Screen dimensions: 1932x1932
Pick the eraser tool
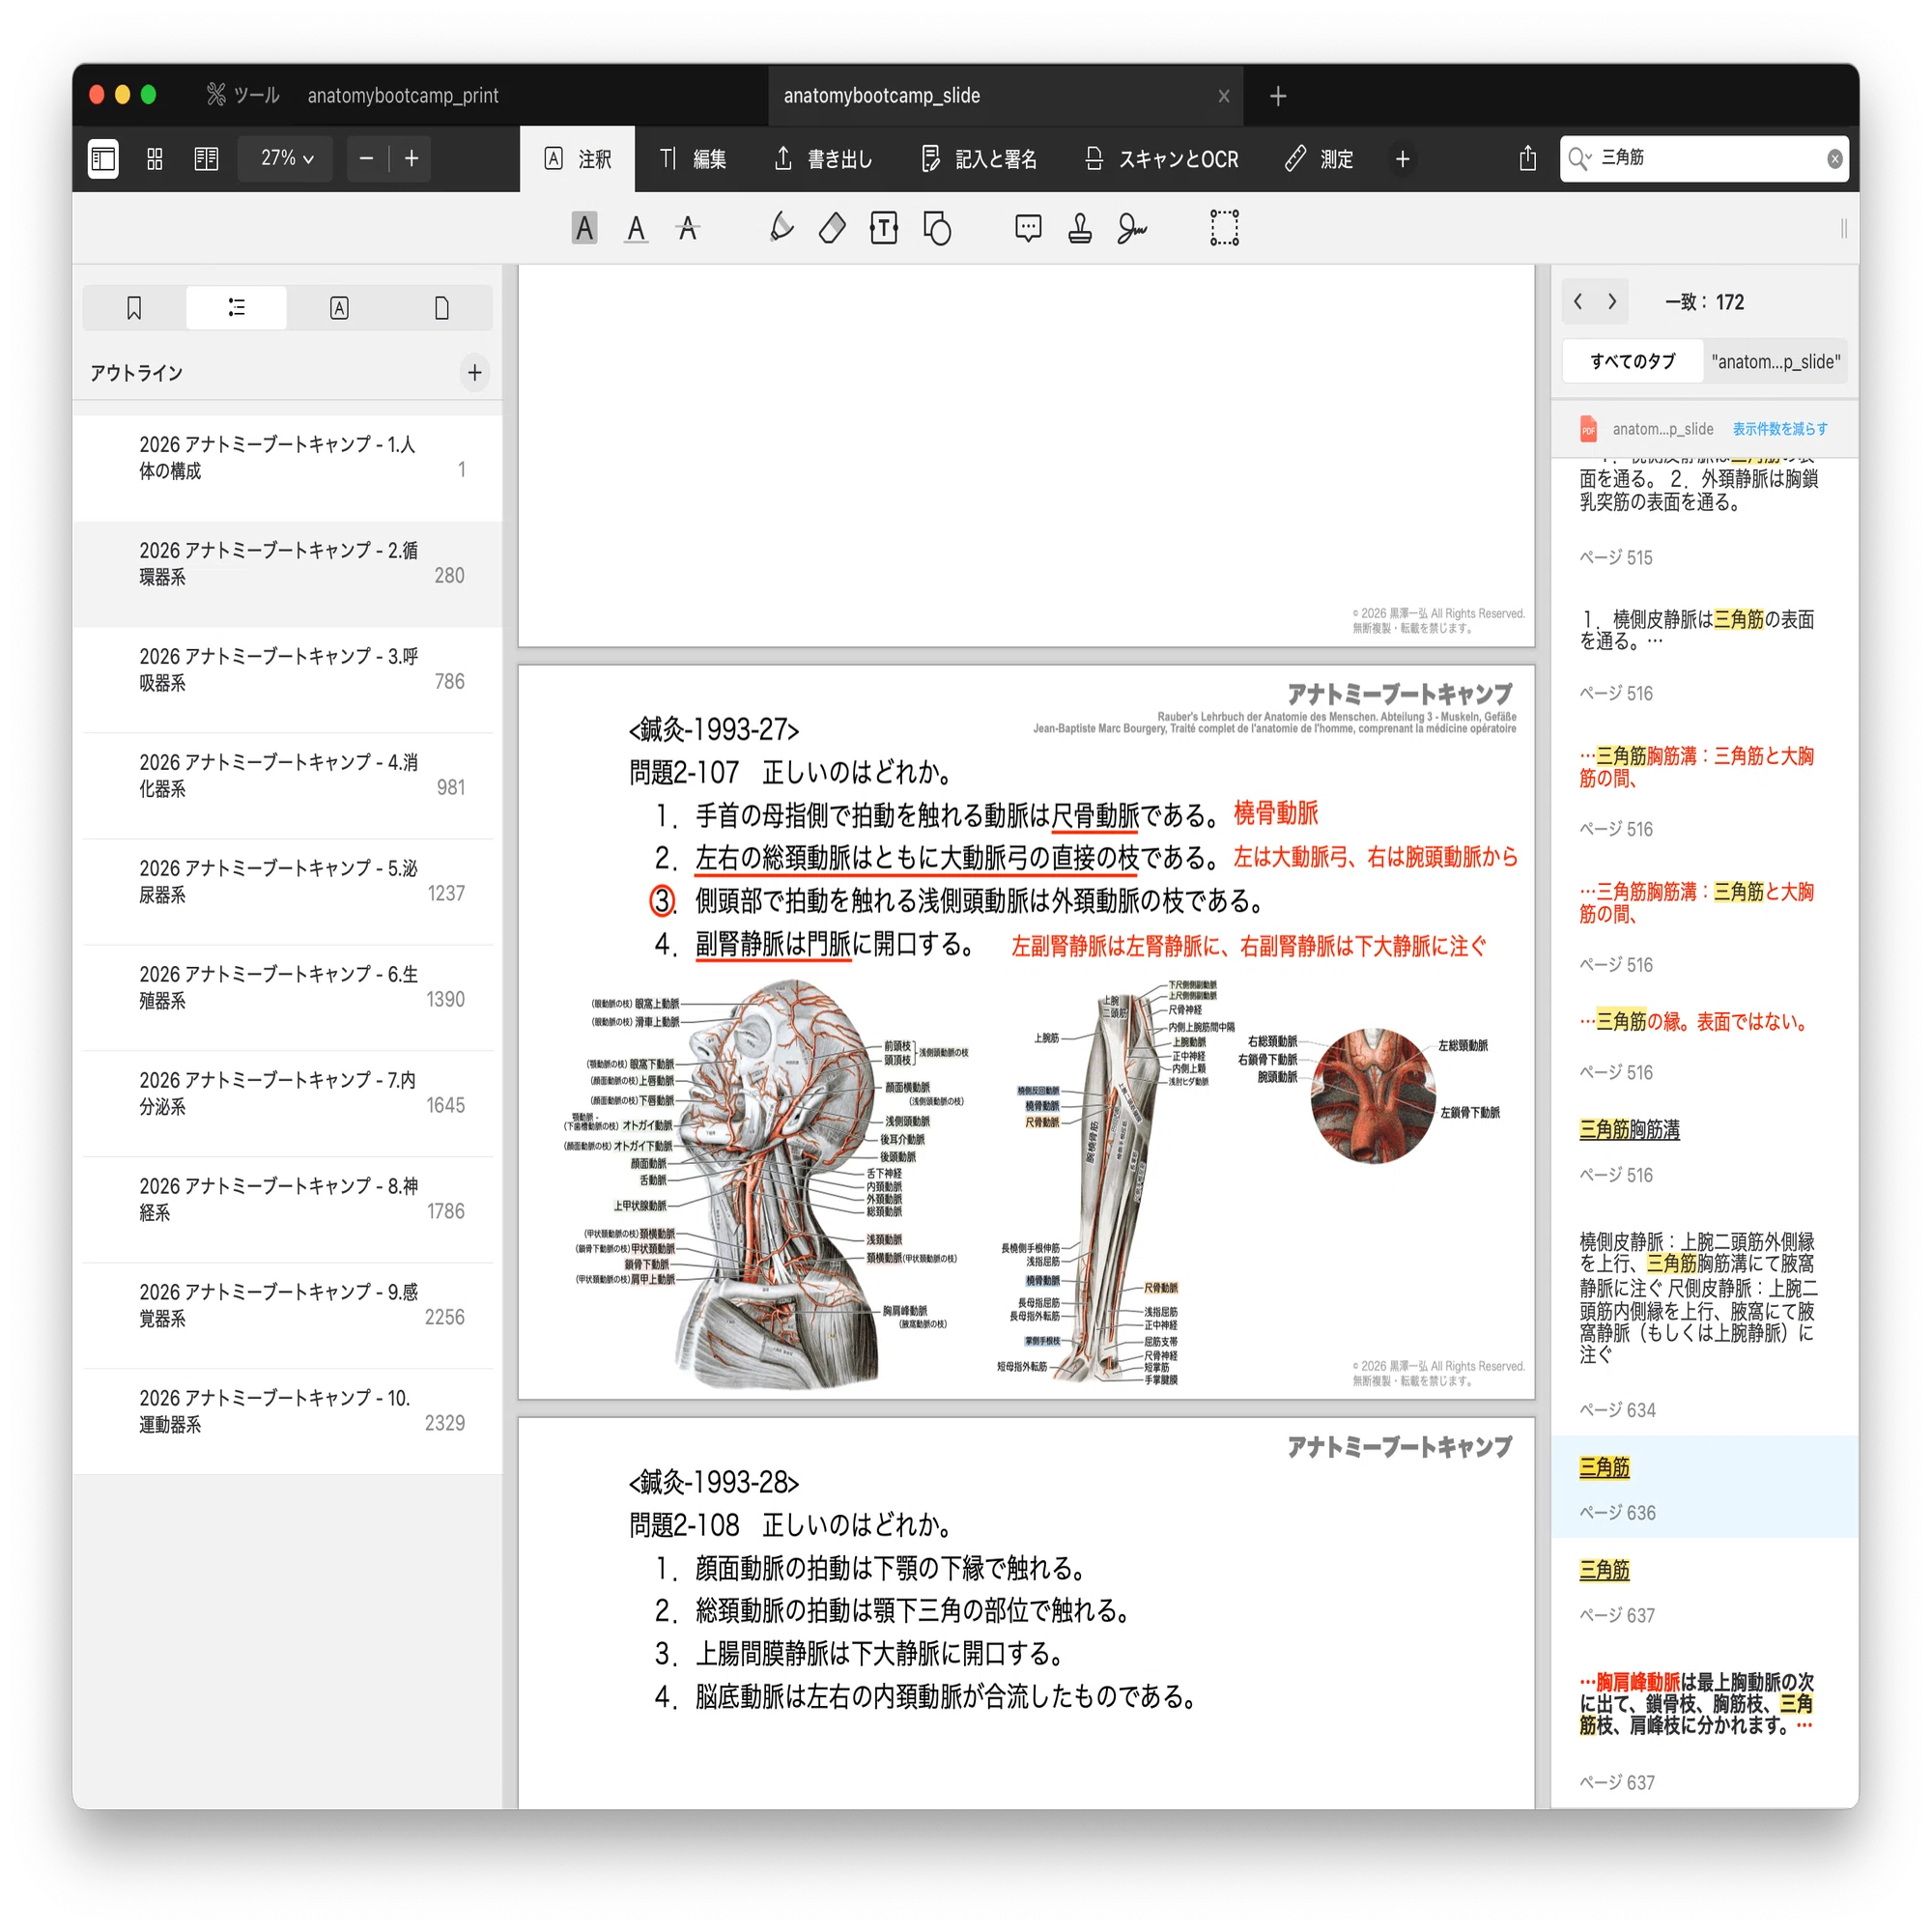click(832, 229)
